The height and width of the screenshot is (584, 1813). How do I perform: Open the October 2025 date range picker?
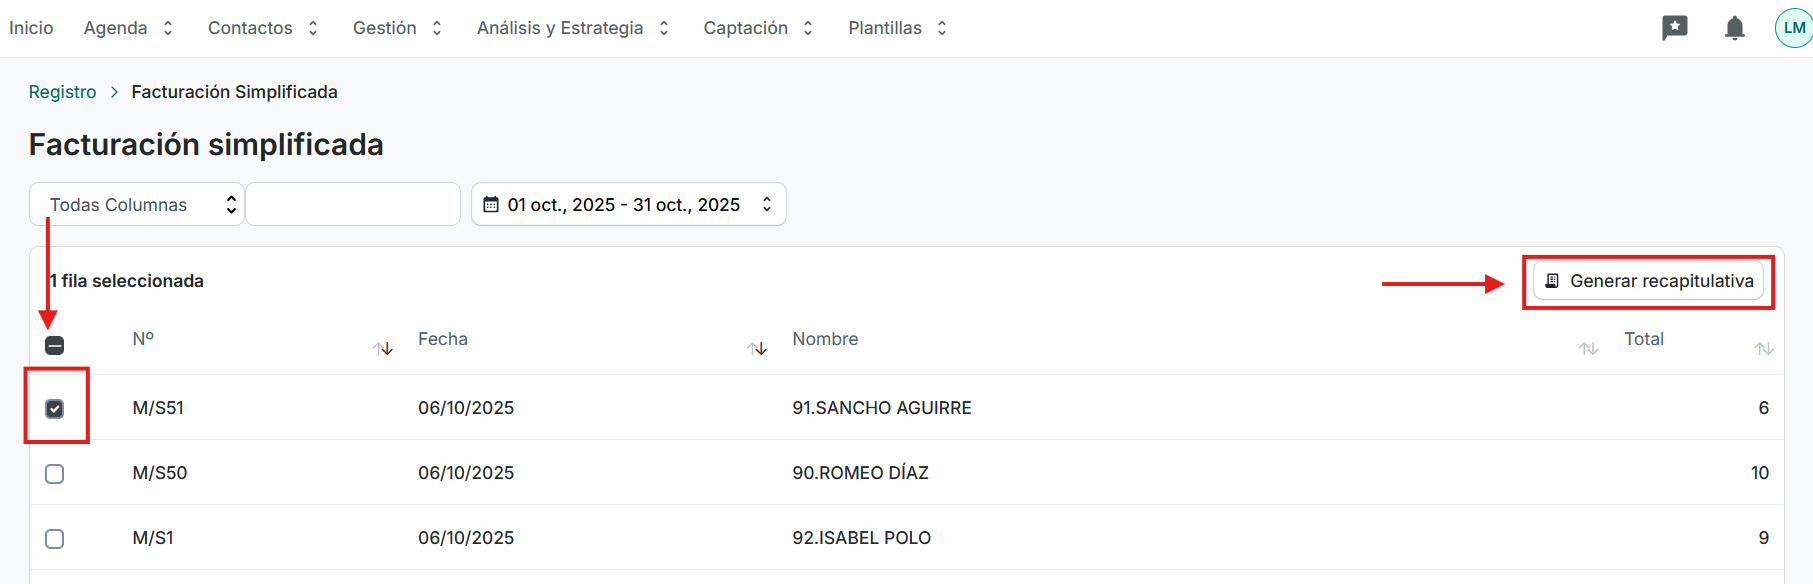(x=628, y=204)
